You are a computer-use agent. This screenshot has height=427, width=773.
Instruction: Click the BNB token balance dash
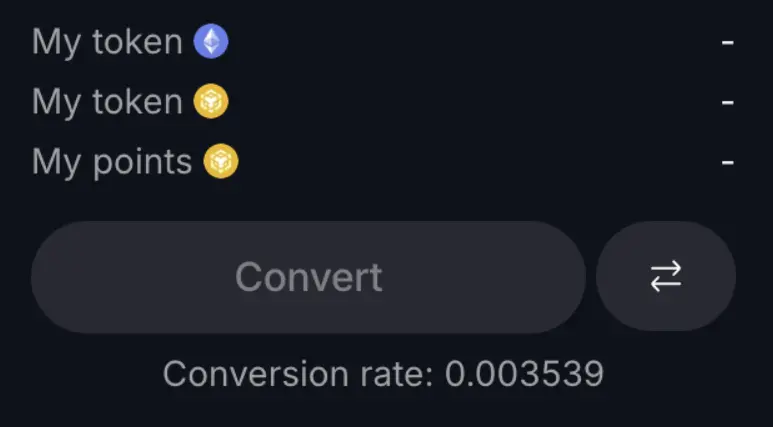(x=728, y=102)
